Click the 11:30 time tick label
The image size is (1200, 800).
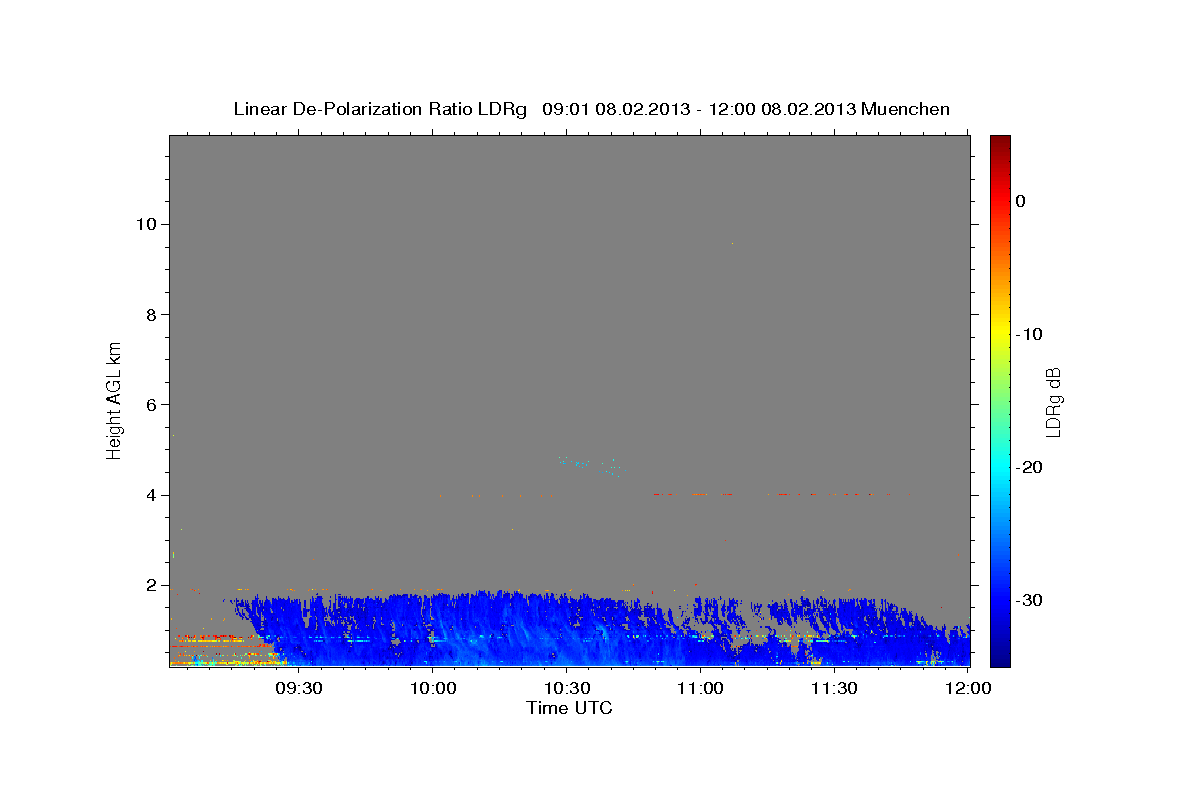point(833,689)
